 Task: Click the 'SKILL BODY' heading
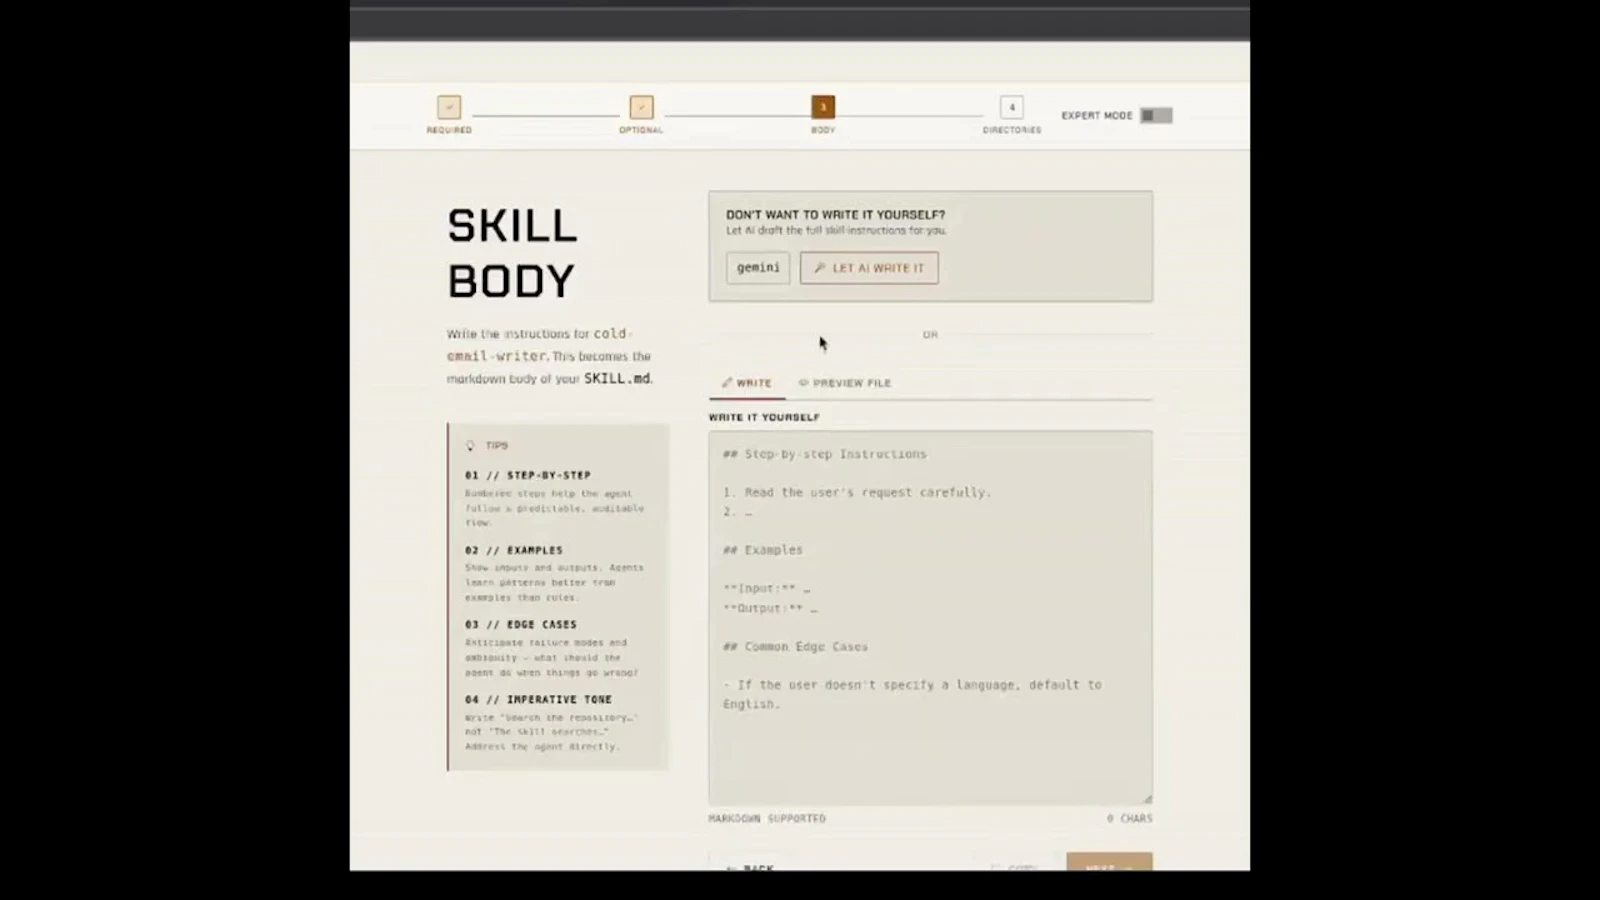coord(512,253)
